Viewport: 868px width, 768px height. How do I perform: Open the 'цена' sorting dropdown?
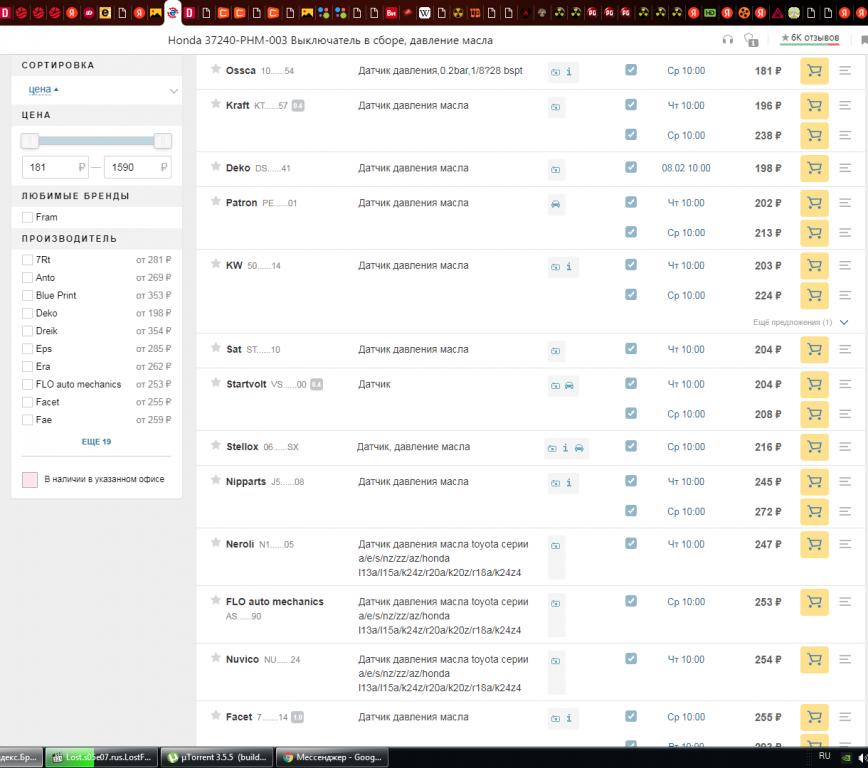[96, 90]
